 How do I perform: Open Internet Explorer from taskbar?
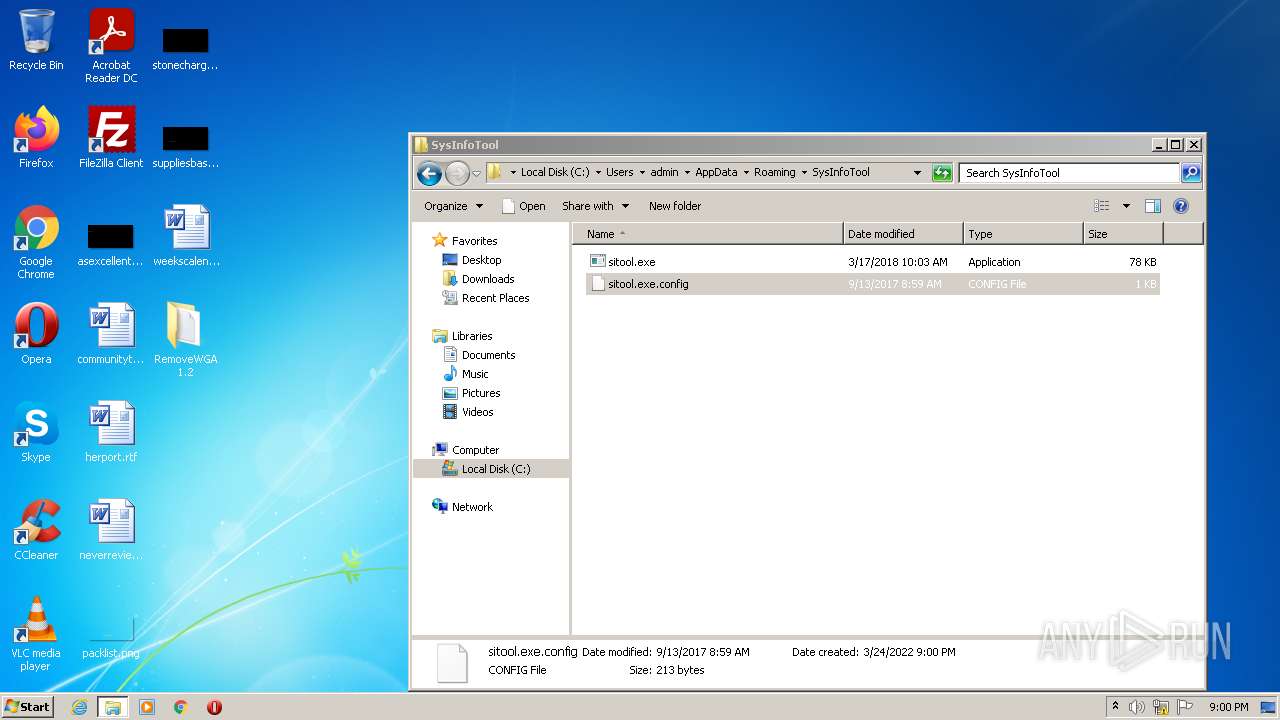(x=80, y=707)
